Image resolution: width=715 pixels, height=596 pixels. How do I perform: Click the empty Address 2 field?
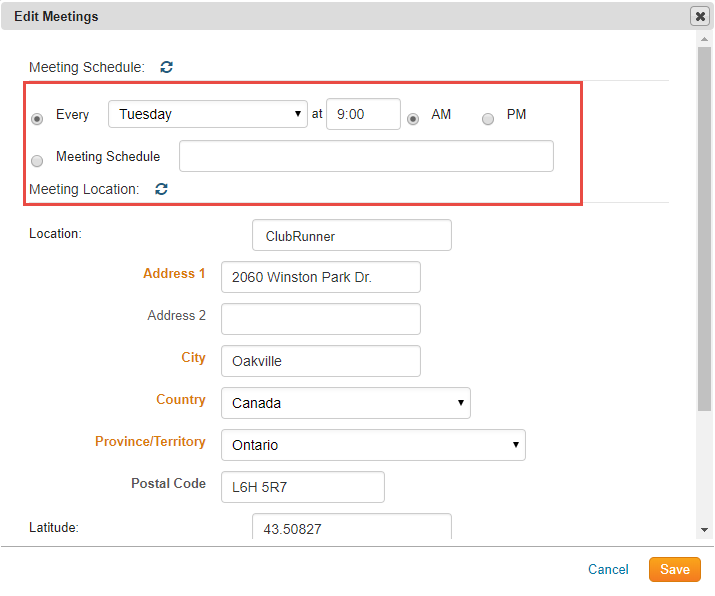[320, 319]
